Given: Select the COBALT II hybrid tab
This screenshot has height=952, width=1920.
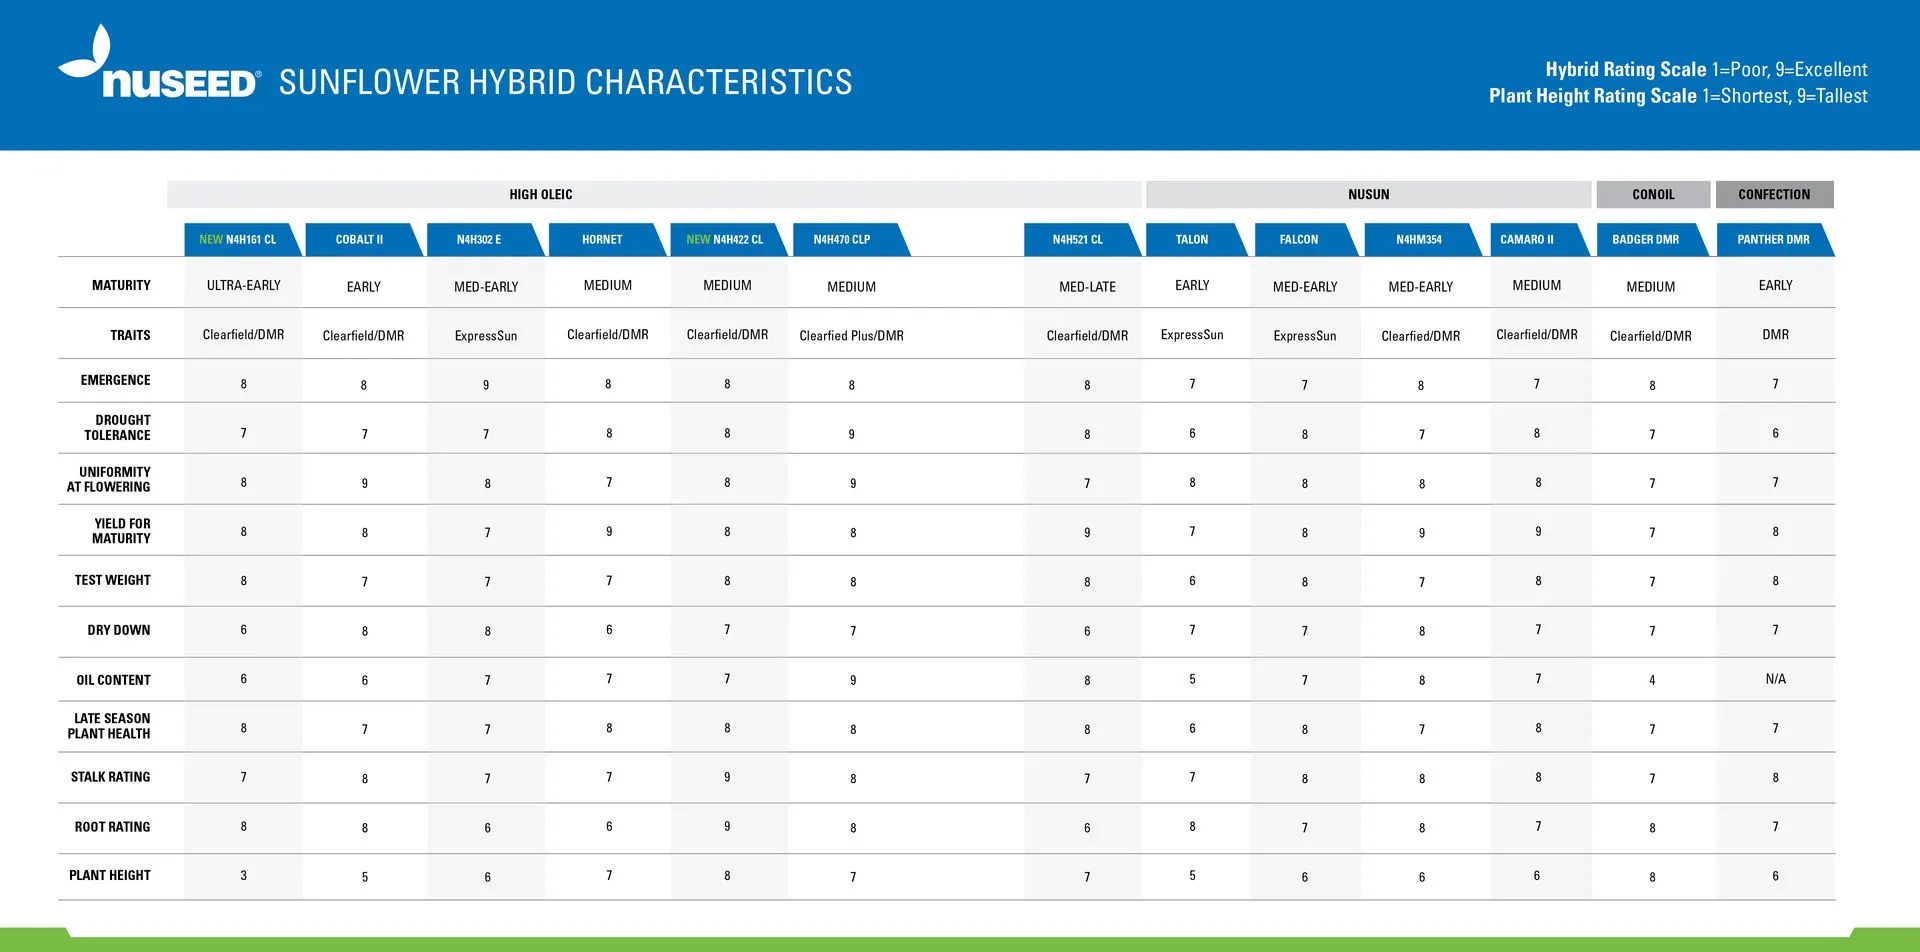Looking at the screenshot, I should [x=359, y=240].
